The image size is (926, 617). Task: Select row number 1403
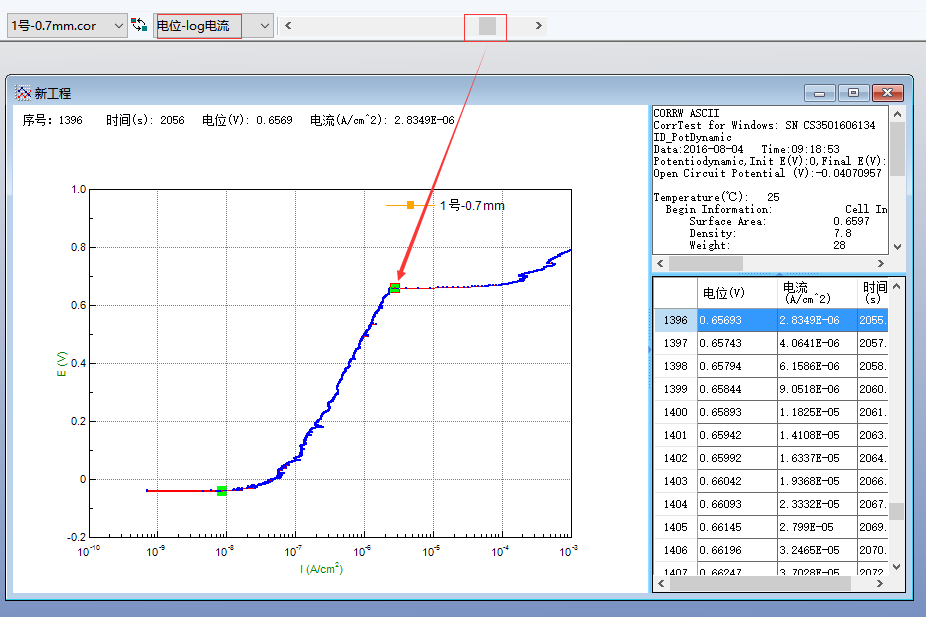(x=676, y=481)
